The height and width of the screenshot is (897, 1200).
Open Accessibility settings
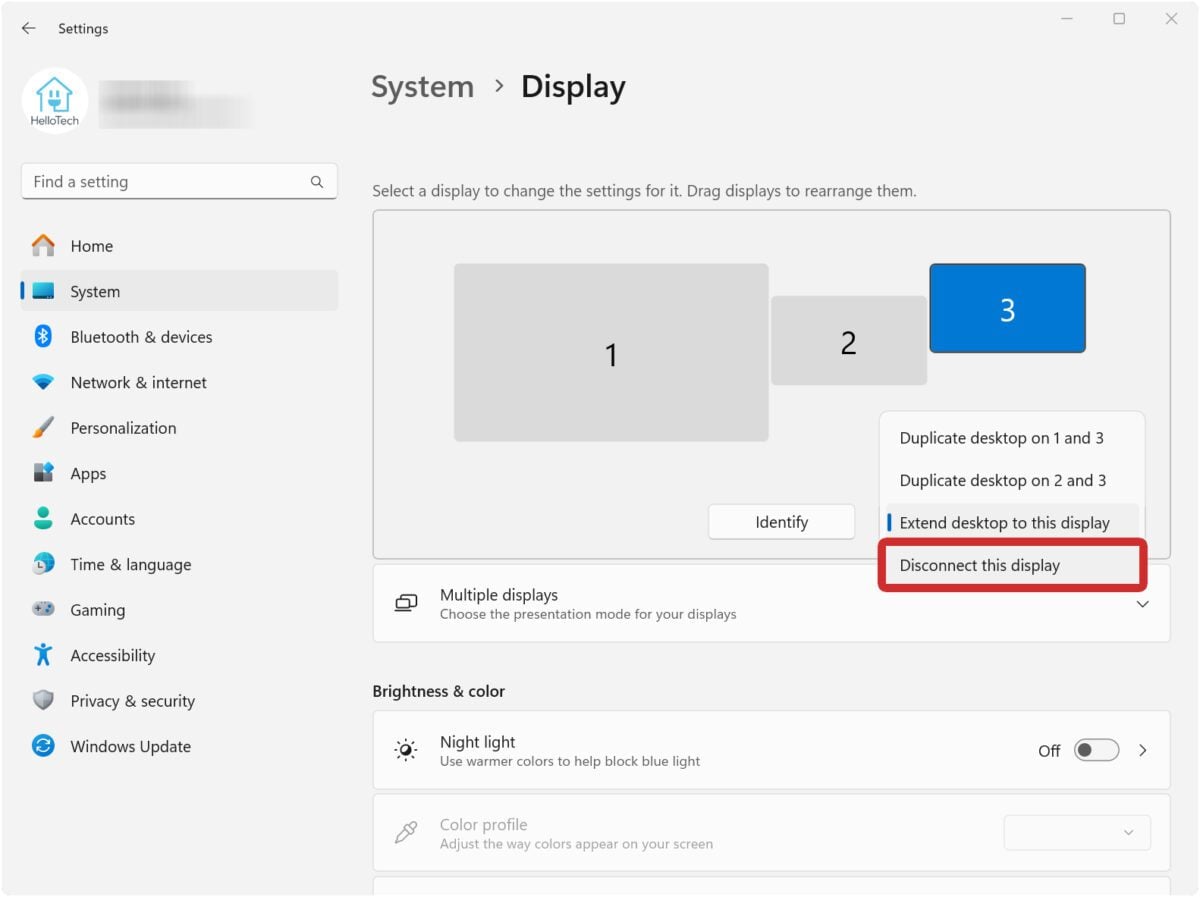[42, 655]
